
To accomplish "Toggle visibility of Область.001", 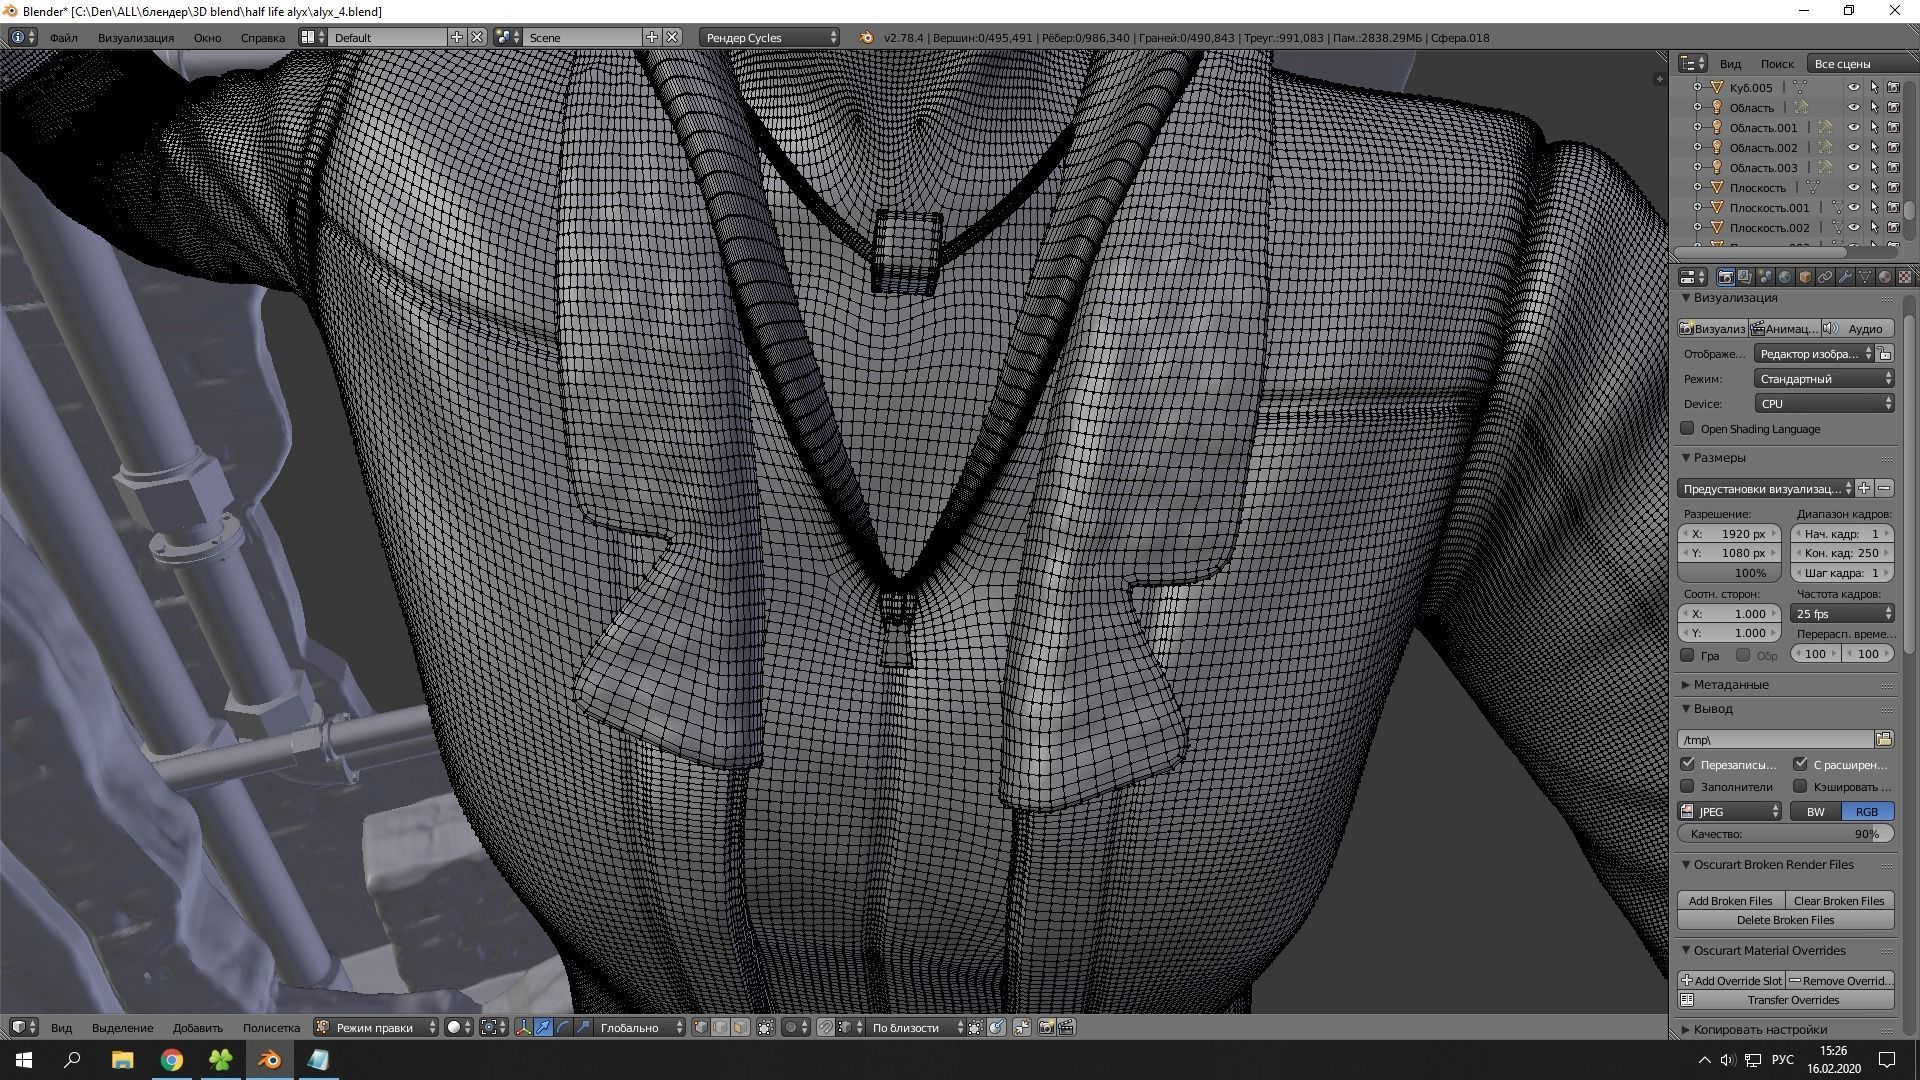I will [1853, 127].
